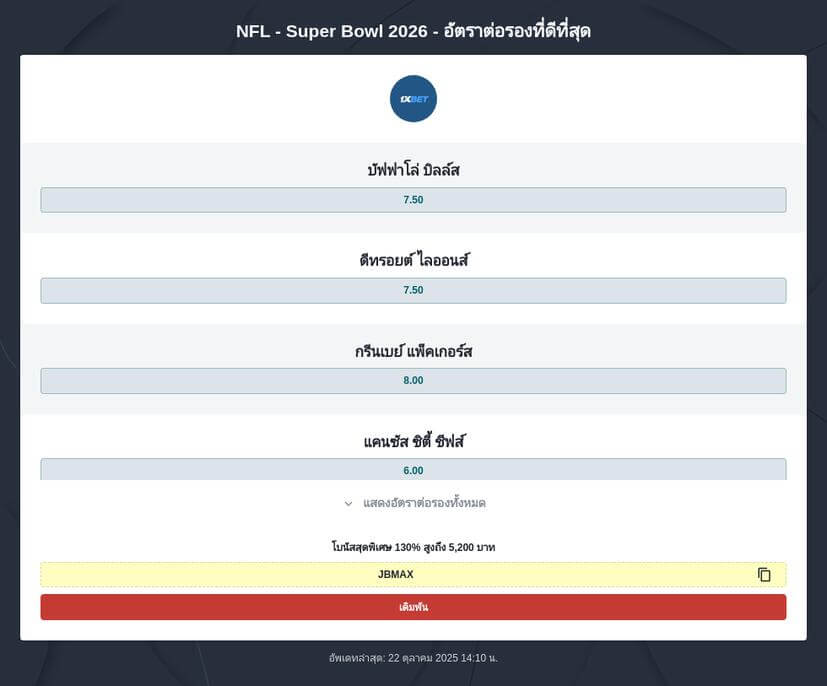
Task: Click the บัฟฟาโล่ บิลล์ส team name
Action: (413, 170)
